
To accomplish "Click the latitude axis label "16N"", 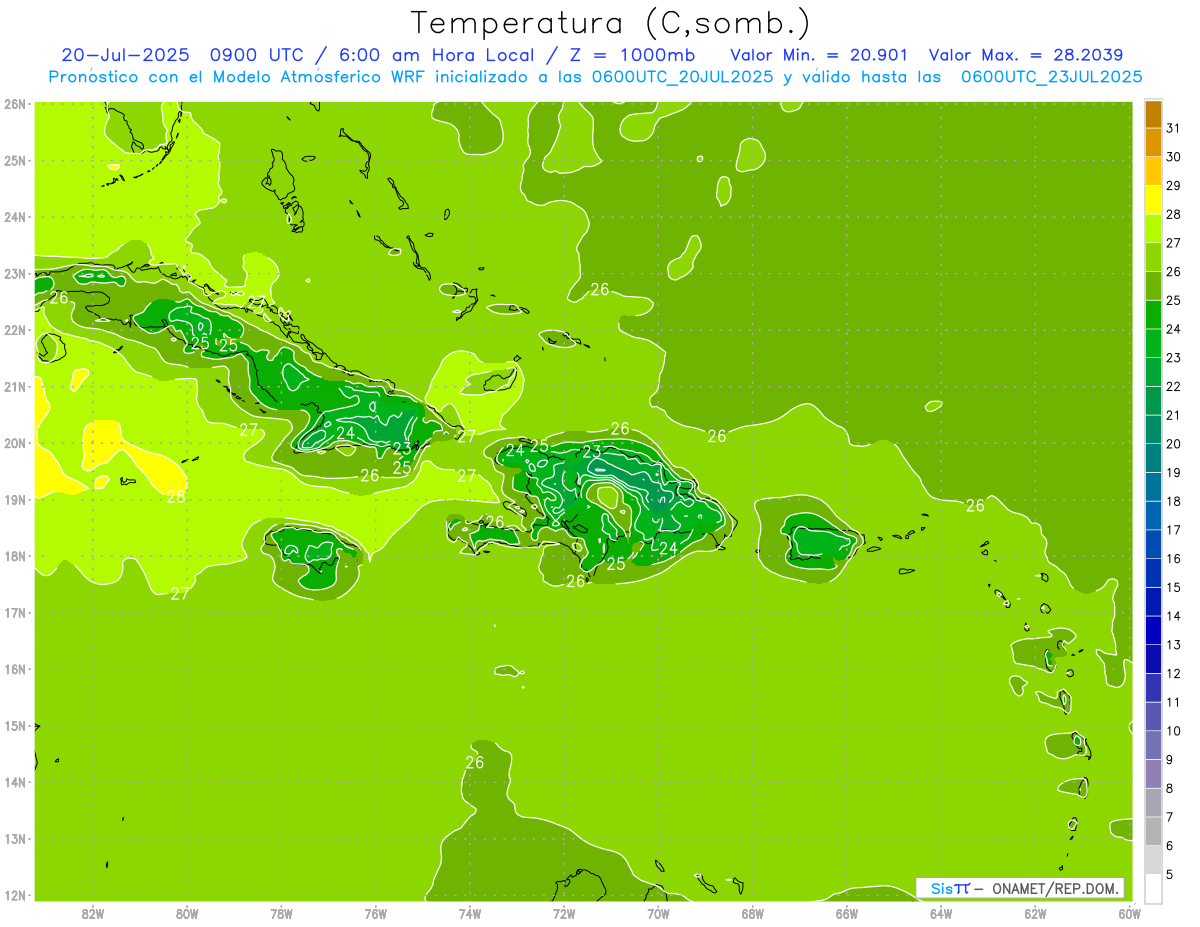I will pyautogui.click(x=15, y=669).
